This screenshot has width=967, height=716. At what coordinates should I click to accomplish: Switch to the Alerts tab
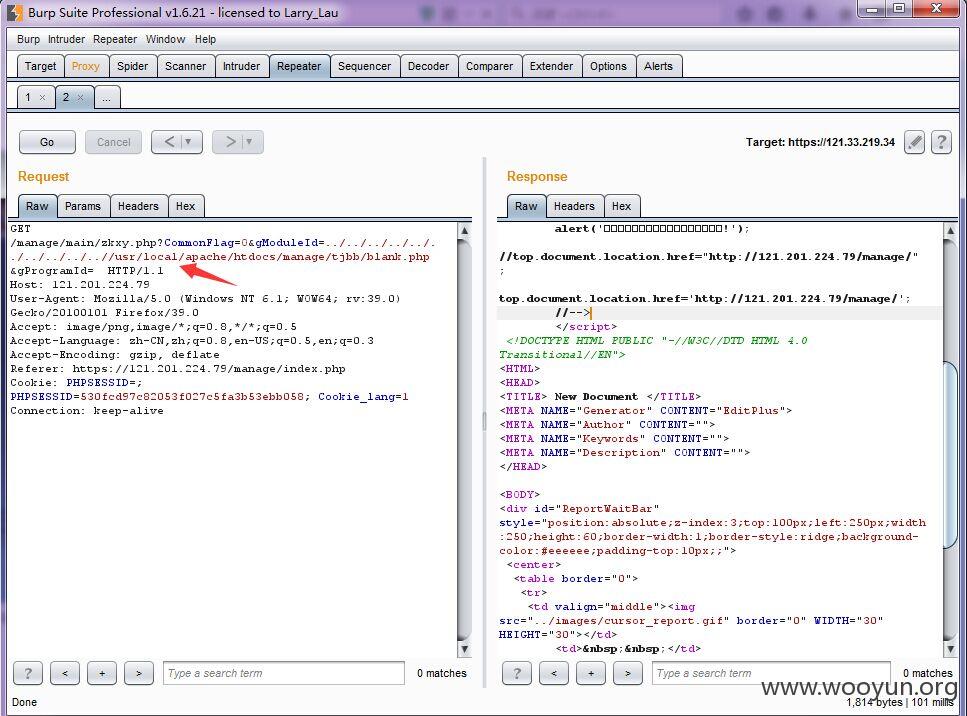point(659,66)
